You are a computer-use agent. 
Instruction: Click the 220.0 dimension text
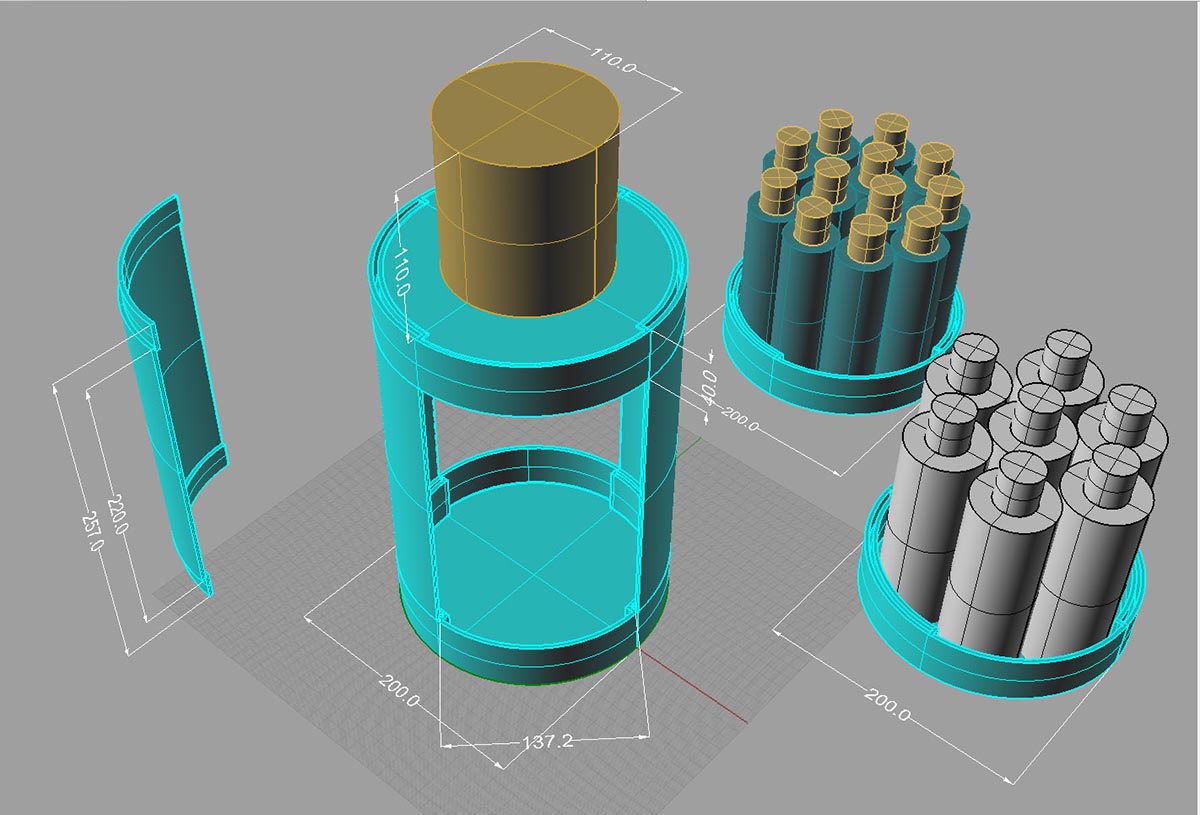(118, 514)
